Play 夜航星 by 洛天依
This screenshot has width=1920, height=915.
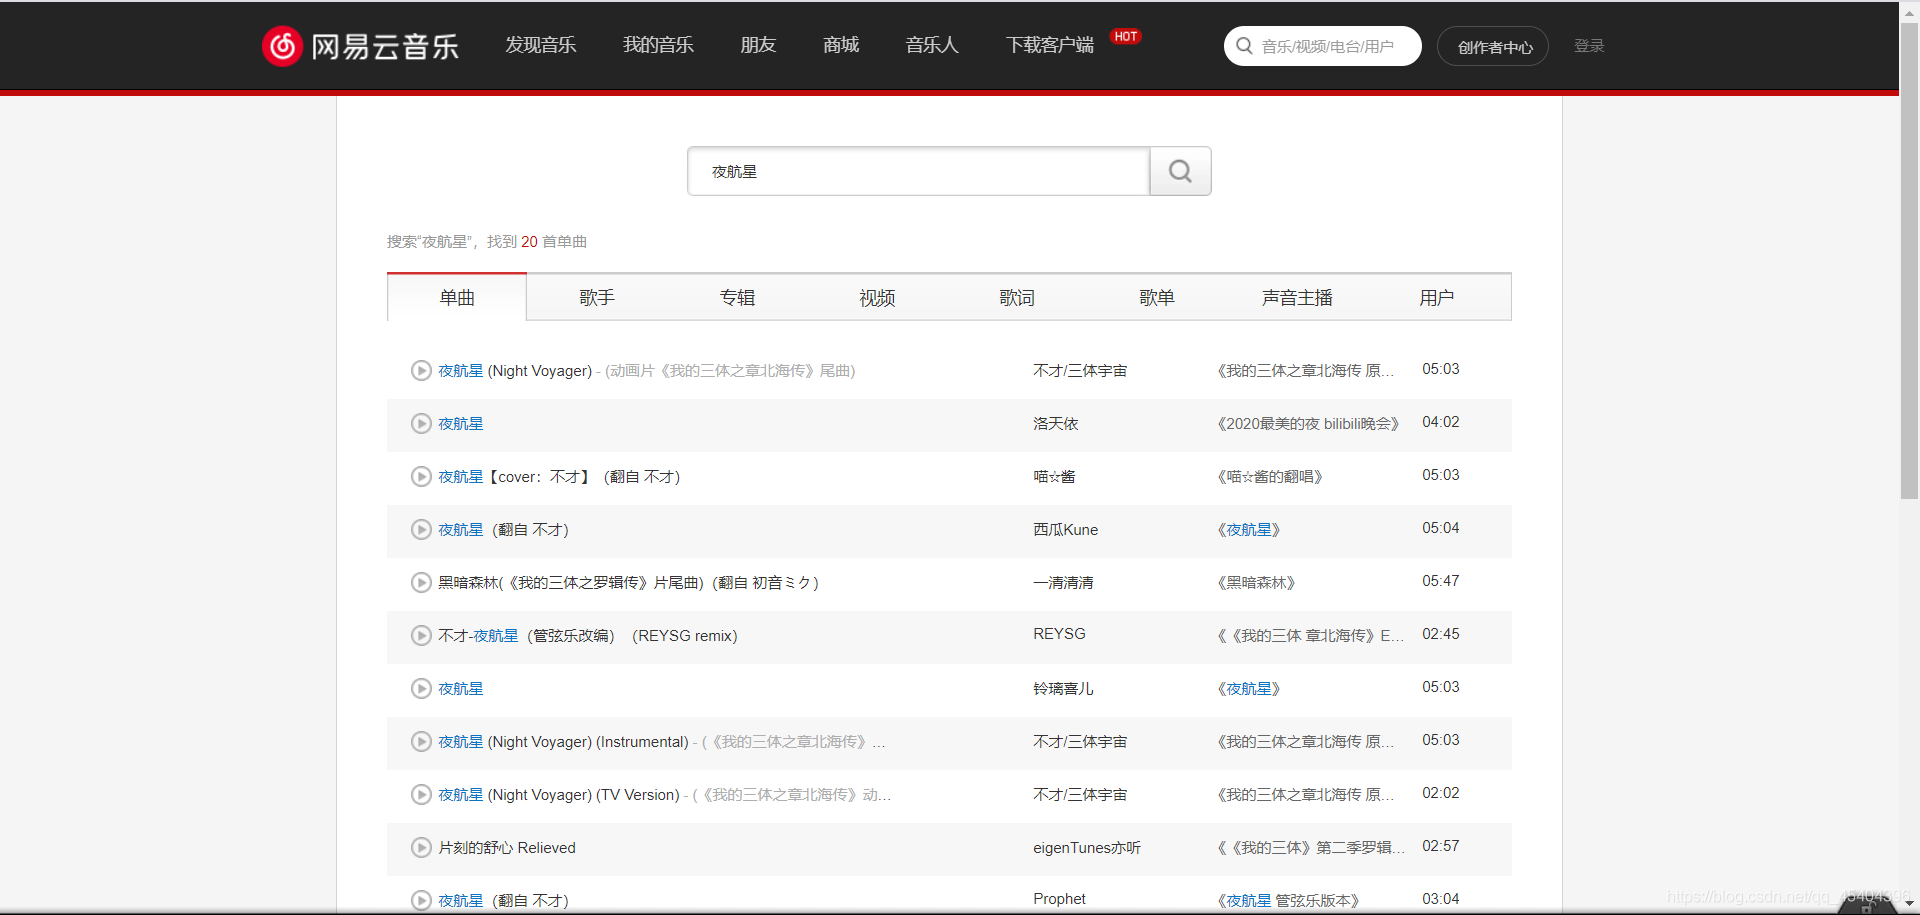tap(421, 424)
